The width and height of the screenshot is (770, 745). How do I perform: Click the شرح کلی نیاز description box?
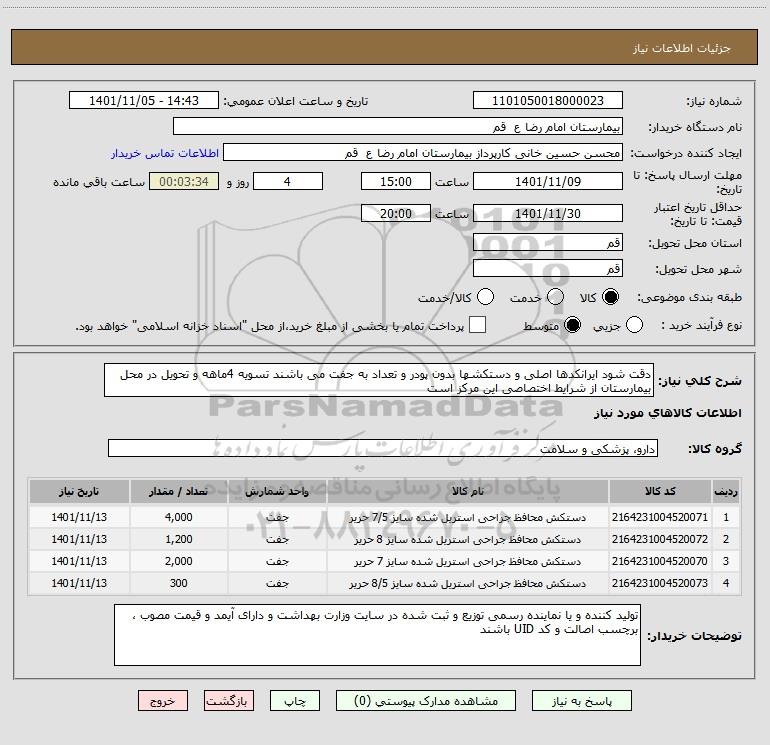[x=379, y=381]
